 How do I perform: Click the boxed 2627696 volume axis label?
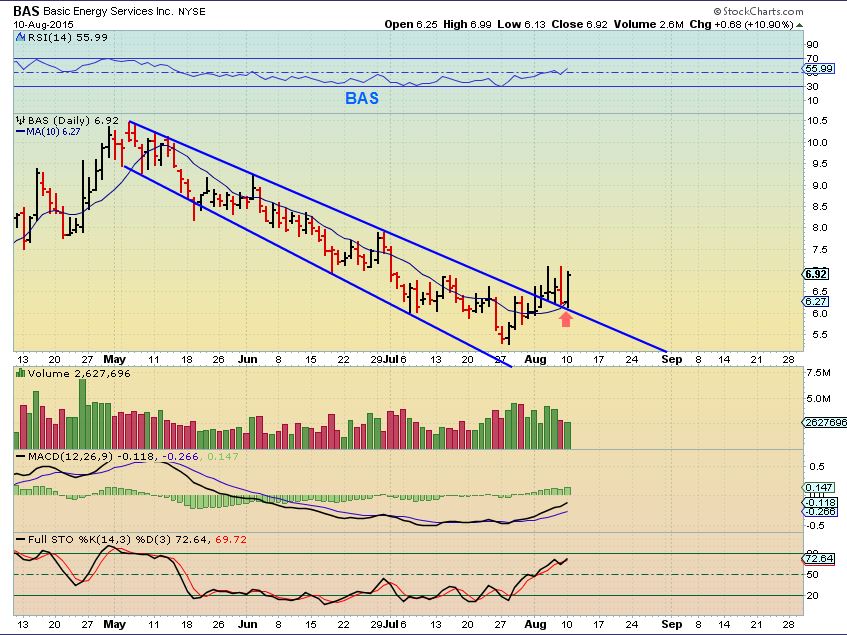point(825,422)
